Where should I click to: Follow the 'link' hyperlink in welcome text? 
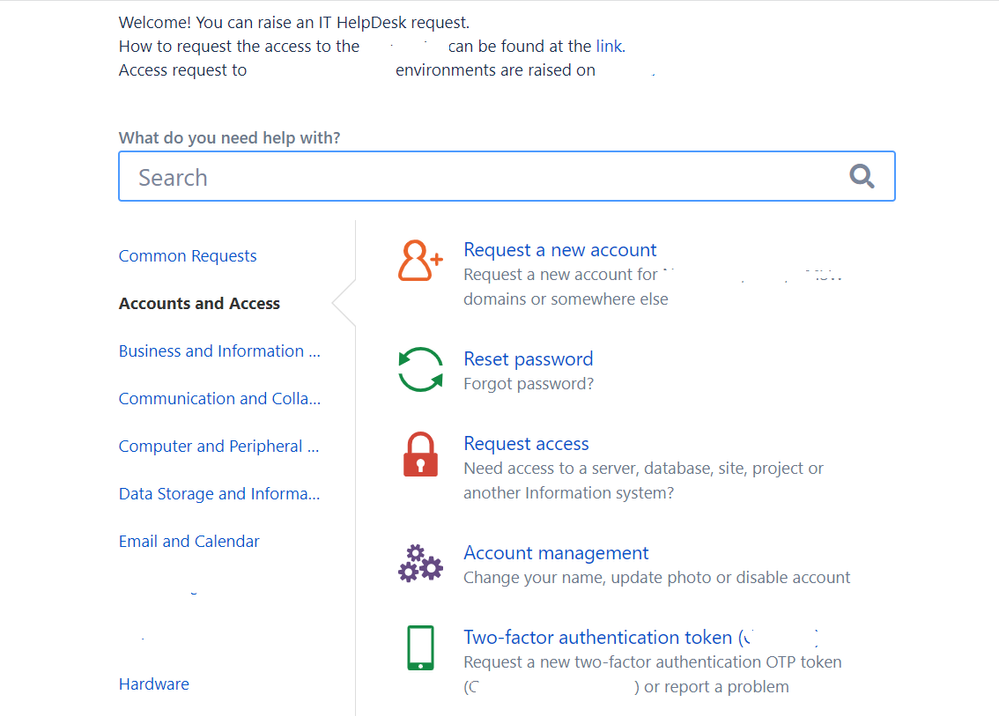click(609, 46)
